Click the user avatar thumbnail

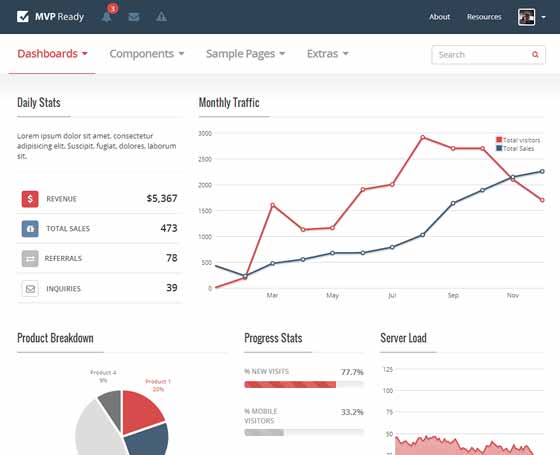(x=526, y=17)
